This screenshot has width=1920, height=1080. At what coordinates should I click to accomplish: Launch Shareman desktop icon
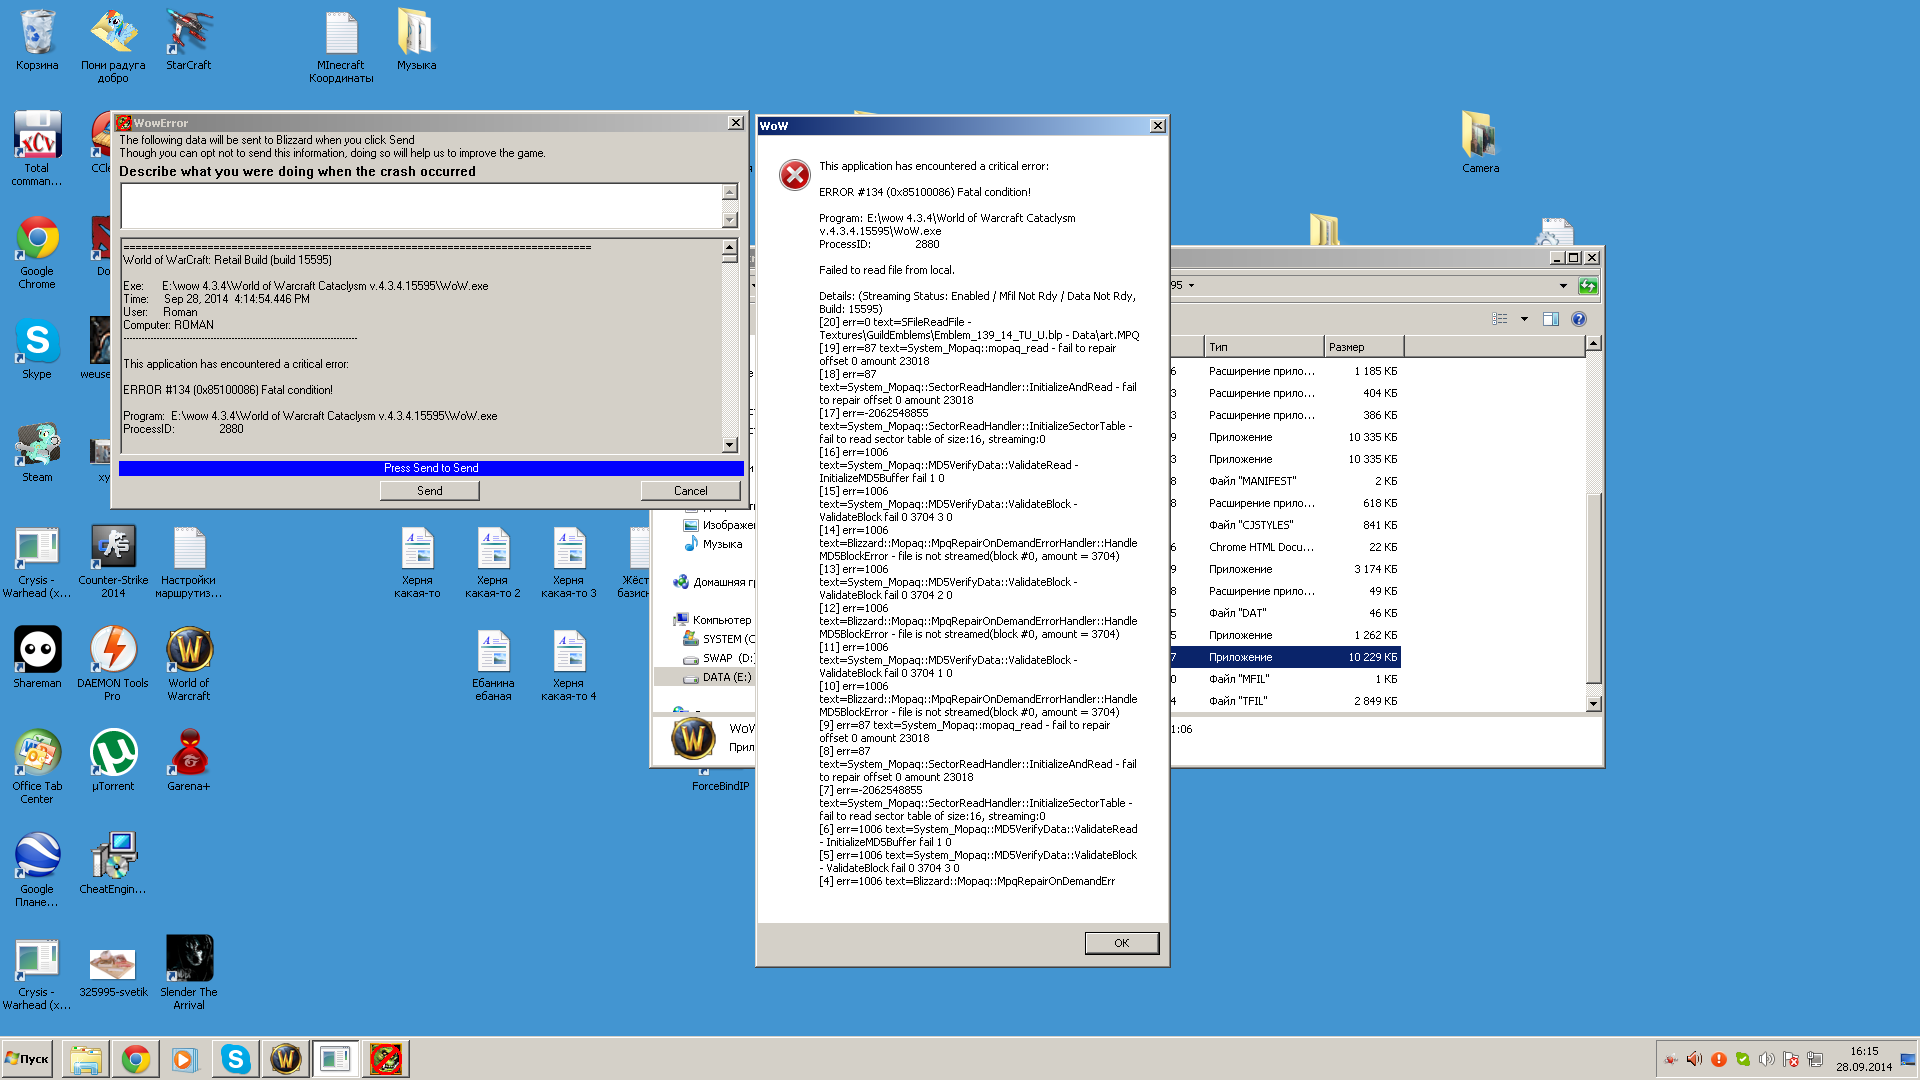37,657
